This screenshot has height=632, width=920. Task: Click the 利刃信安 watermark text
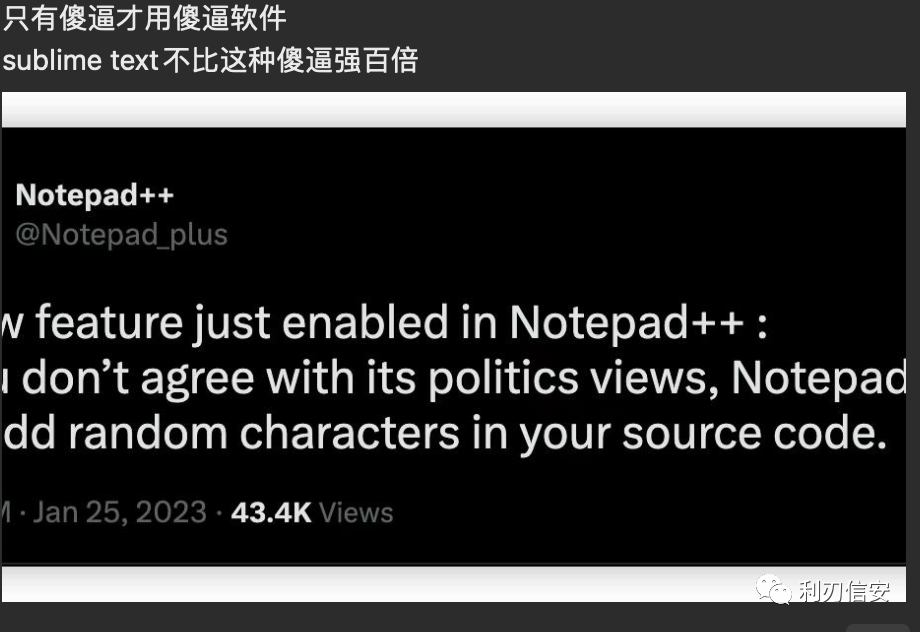coord(844,591)
